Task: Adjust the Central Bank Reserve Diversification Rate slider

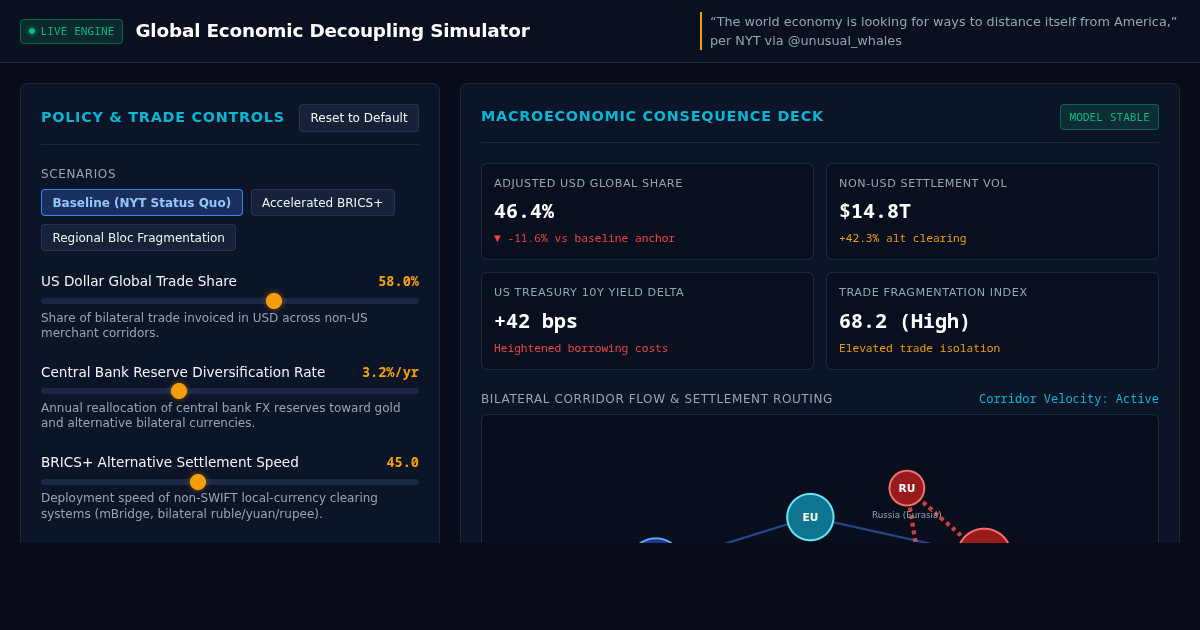Action: click(x=230, y=391)
